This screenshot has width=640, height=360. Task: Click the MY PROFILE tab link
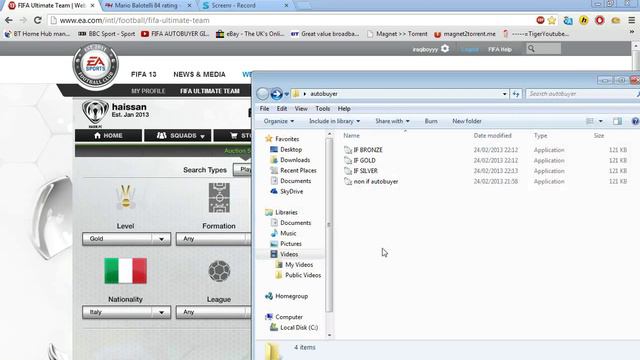148,91
